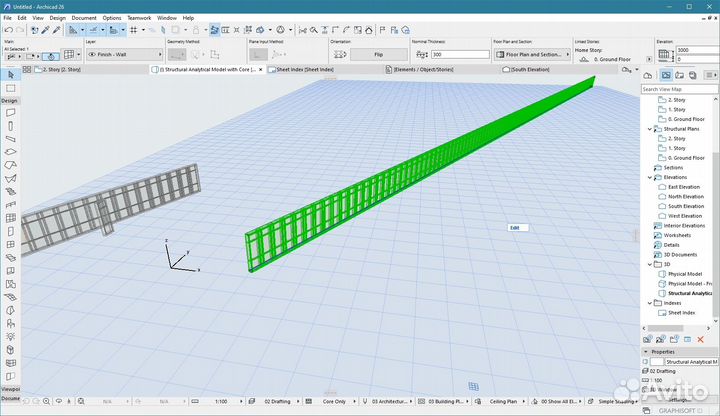This screenshot has width=720, height=416.
Task: Open the Project Map navigator icon
Action: tap(648, 75)
